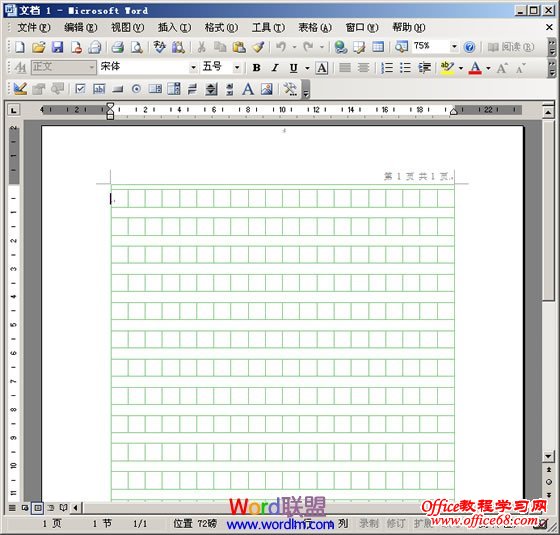Apply underline formatting
The height and width of the screenshot is (535, 560).
294,68
